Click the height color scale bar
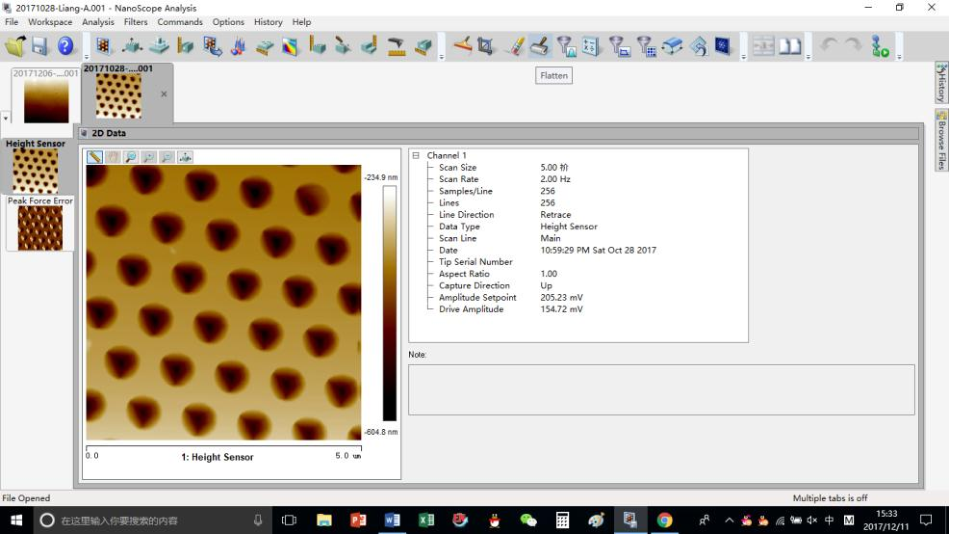 (389, 302)
